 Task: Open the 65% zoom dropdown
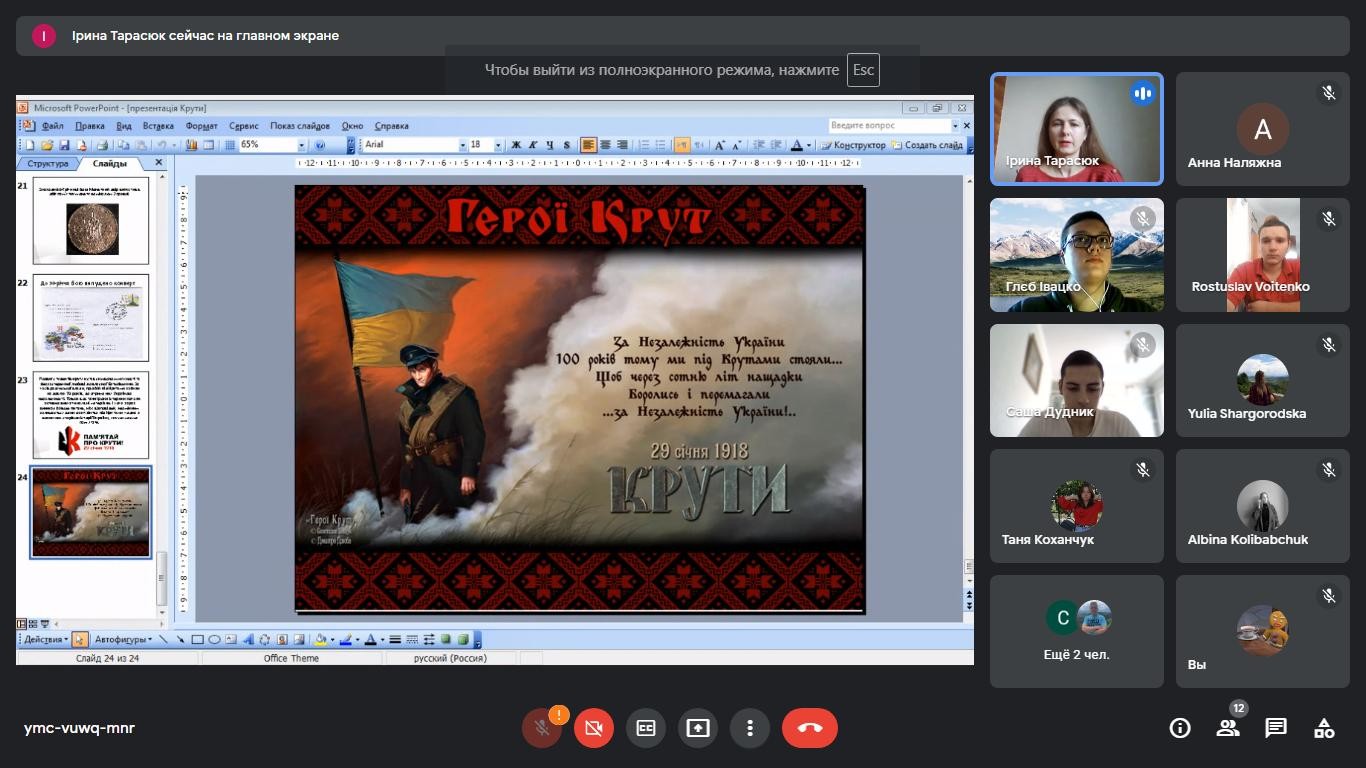(301, 145)
